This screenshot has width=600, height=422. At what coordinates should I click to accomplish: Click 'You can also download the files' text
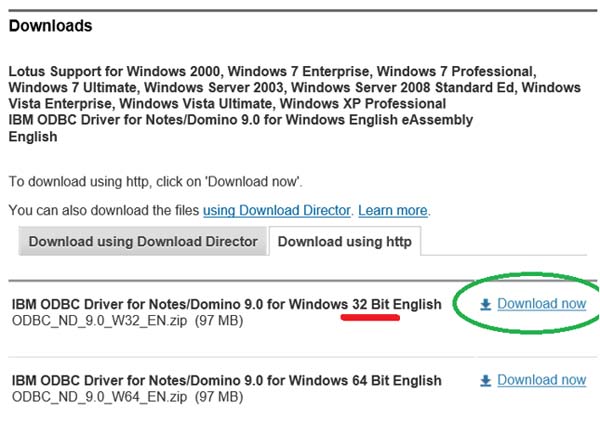pyautogui.click(x=104, y=211)
